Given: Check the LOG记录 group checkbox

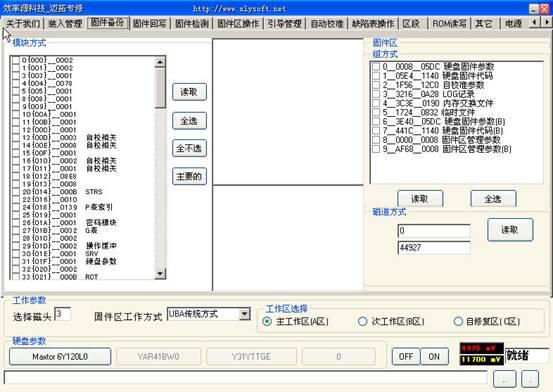Looking at the screenshot, I should [376, 94].
